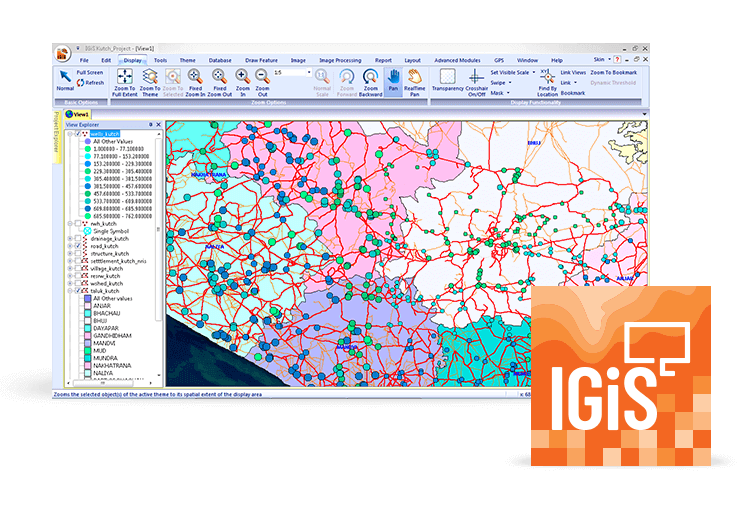Click the MANDVI legend color swatch
The width and height of the screenshot is (749, 506).
[x=87, y=343]
